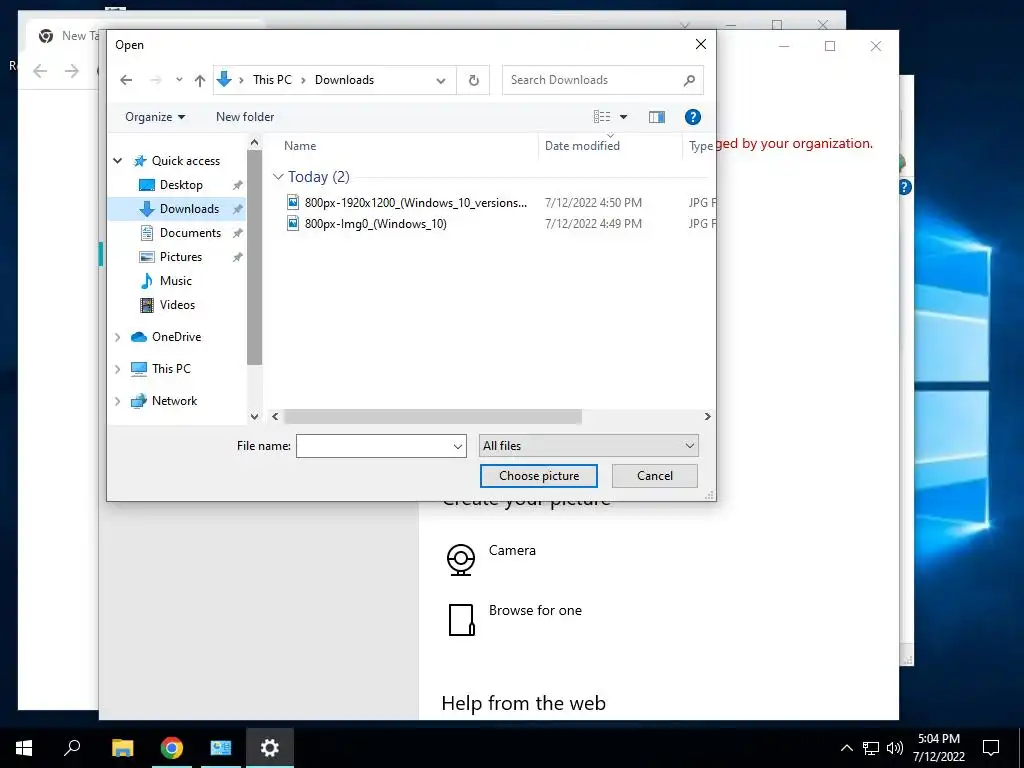Show hidden tray icons chevron
Image resolution: width=1024 pixels, height=768 pixels.
click(x=846, y=748)
